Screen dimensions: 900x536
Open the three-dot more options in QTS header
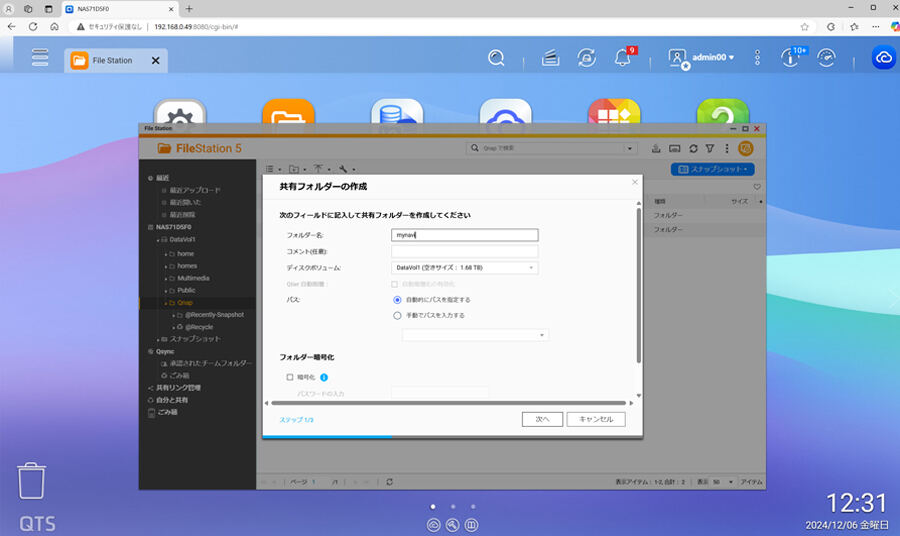758,57
